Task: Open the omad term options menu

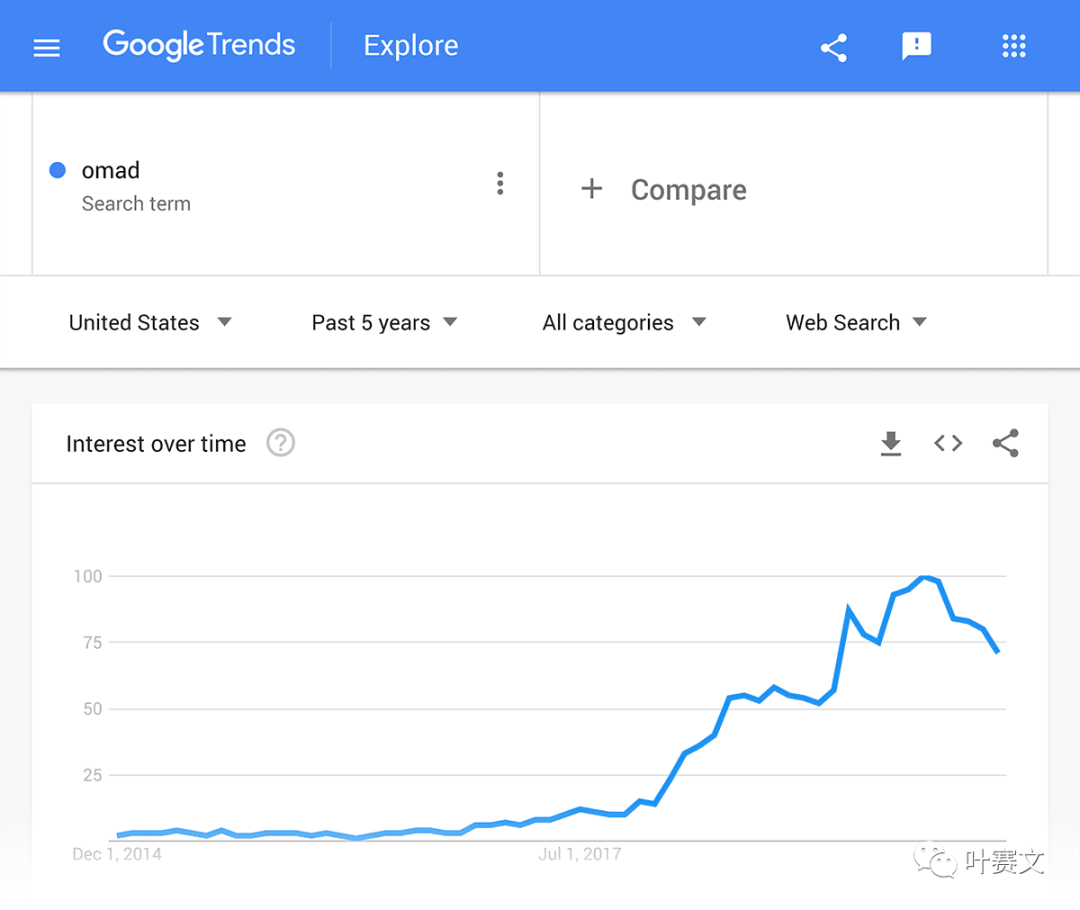Action: [x=500, y=183]
